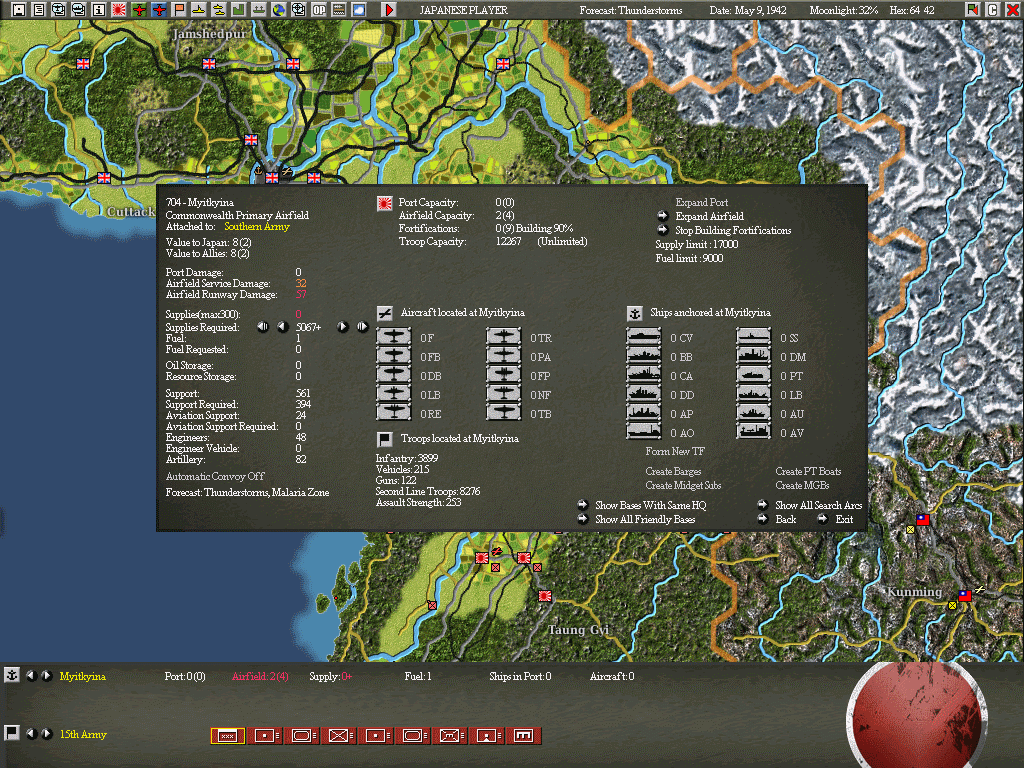Viewport: 1024px width, 768px height.
Task: Select the XXX army HQ unit icon
Action: [227, 735]
